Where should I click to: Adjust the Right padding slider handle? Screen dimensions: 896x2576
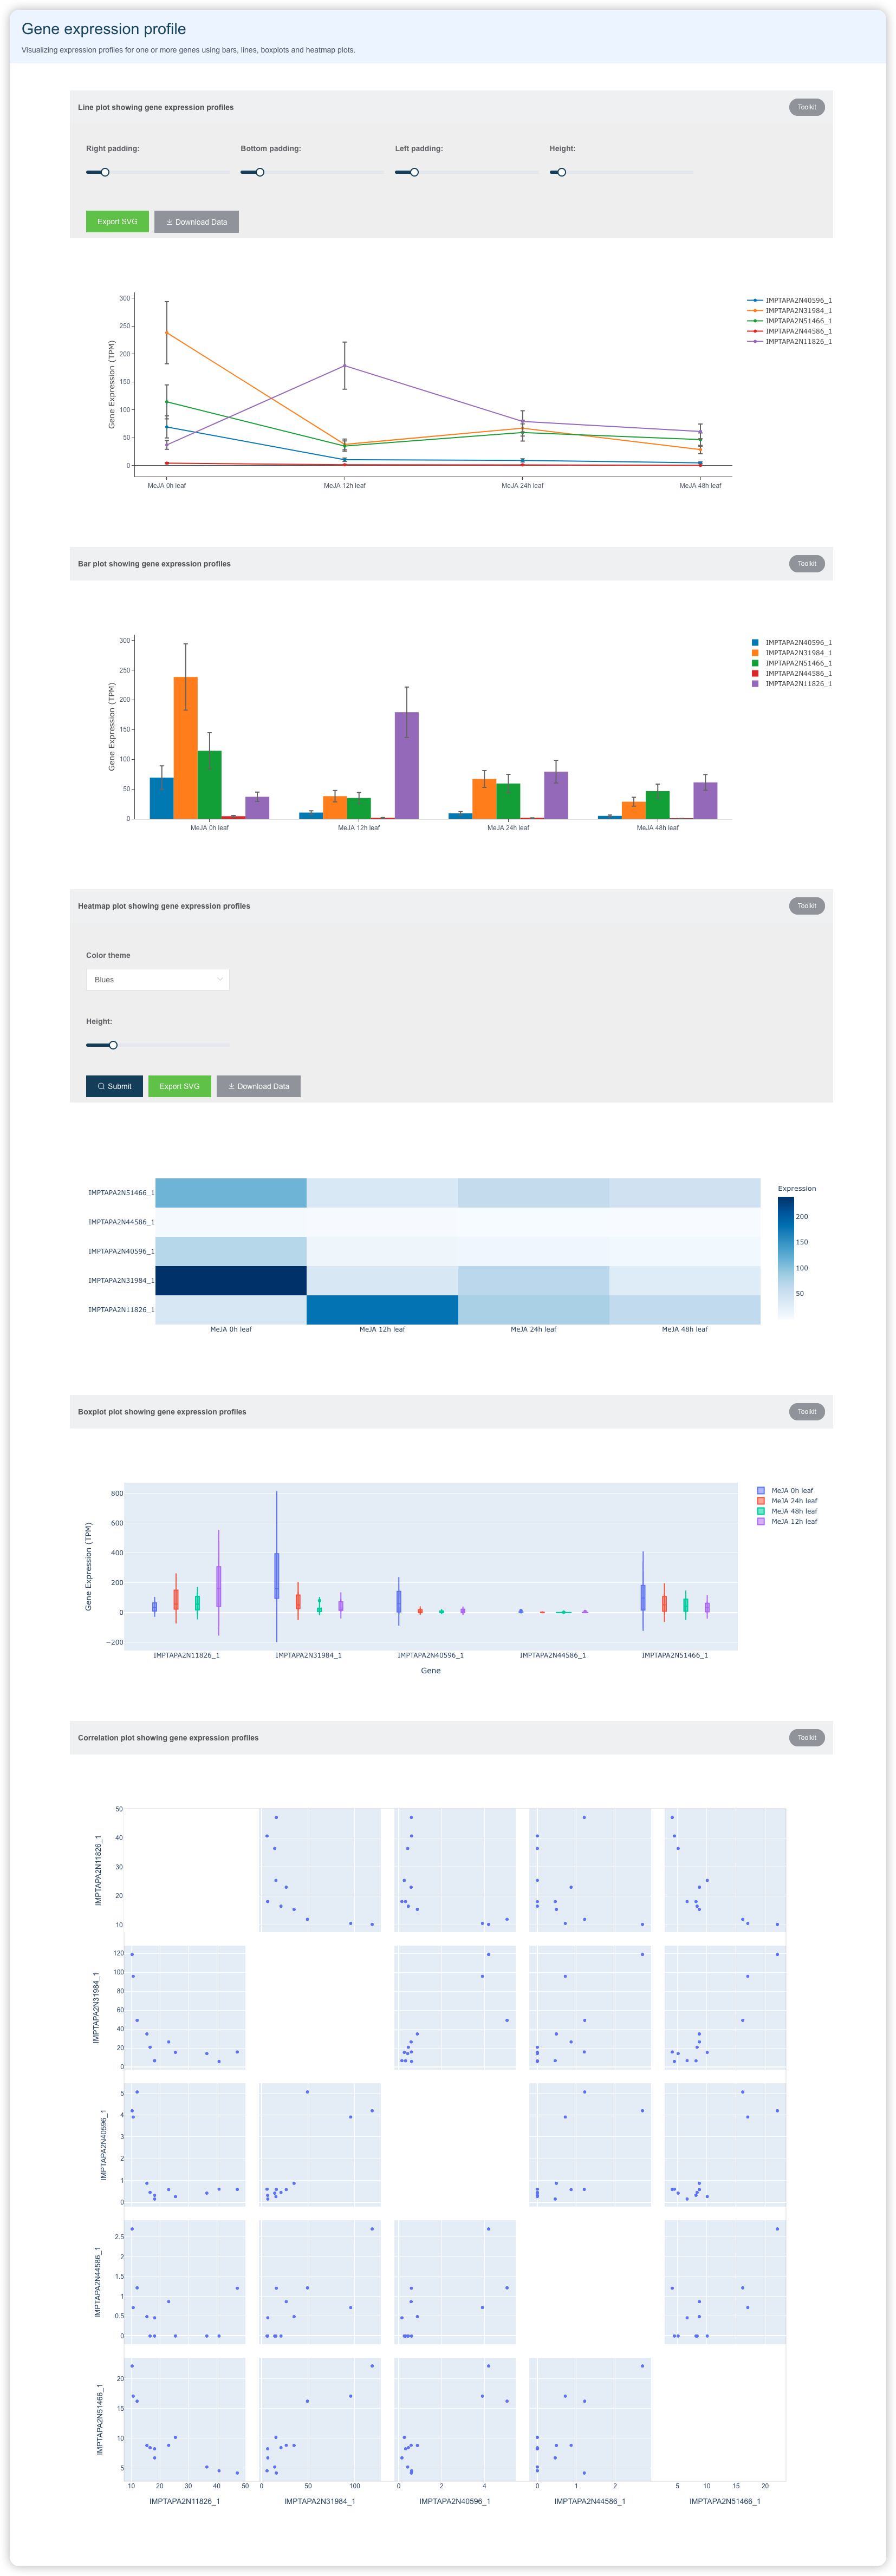tap(105, 172)
